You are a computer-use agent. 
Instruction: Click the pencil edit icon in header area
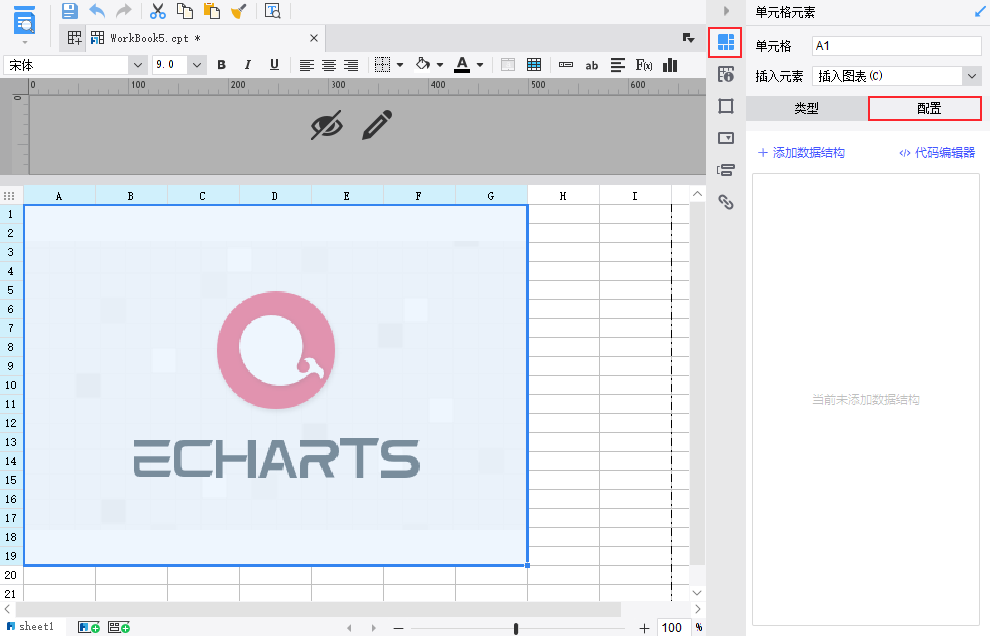click(377, 125)
